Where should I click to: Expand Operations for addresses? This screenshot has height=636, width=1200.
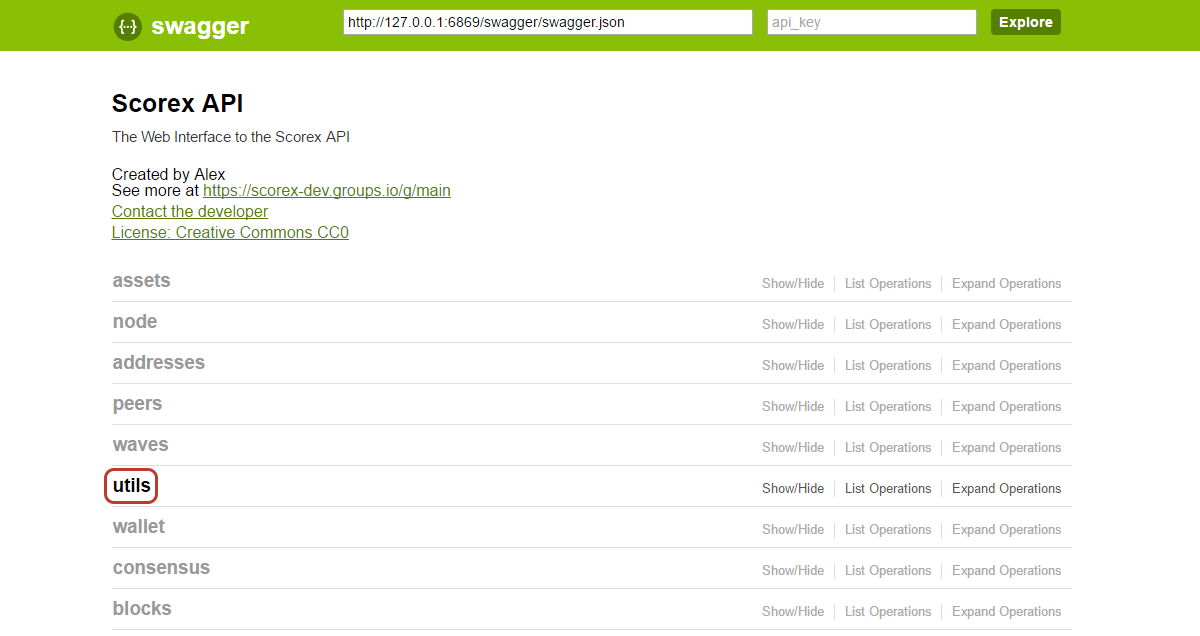pos(1006,365)
